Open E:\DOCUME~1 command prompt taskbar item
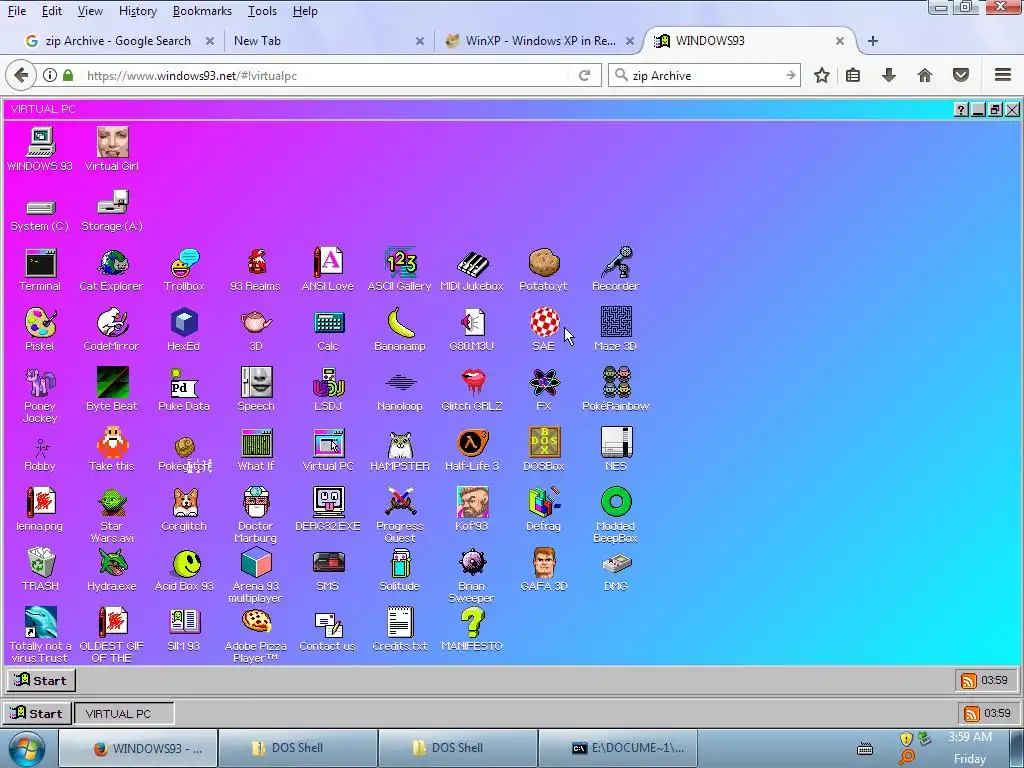 click(x=618, y=748)
